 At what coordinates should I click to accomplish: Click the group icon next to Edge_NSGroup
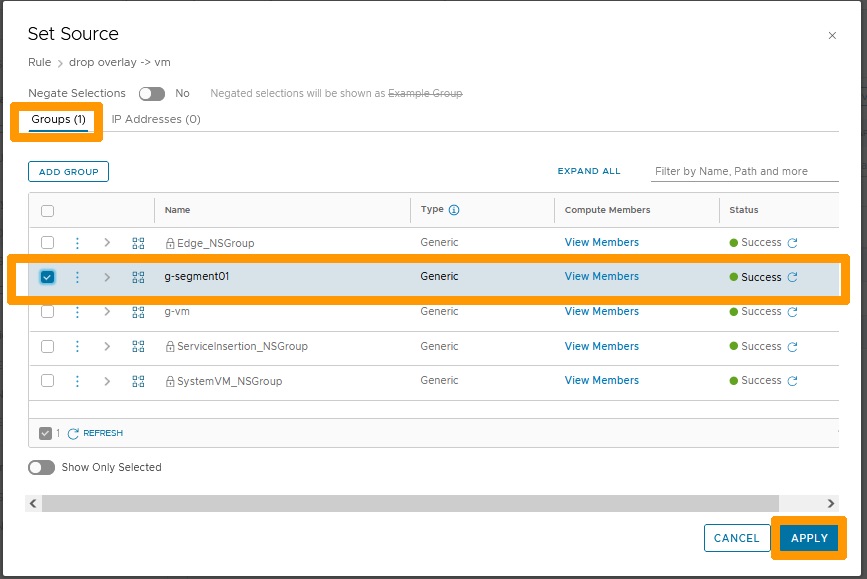[138, 242]
